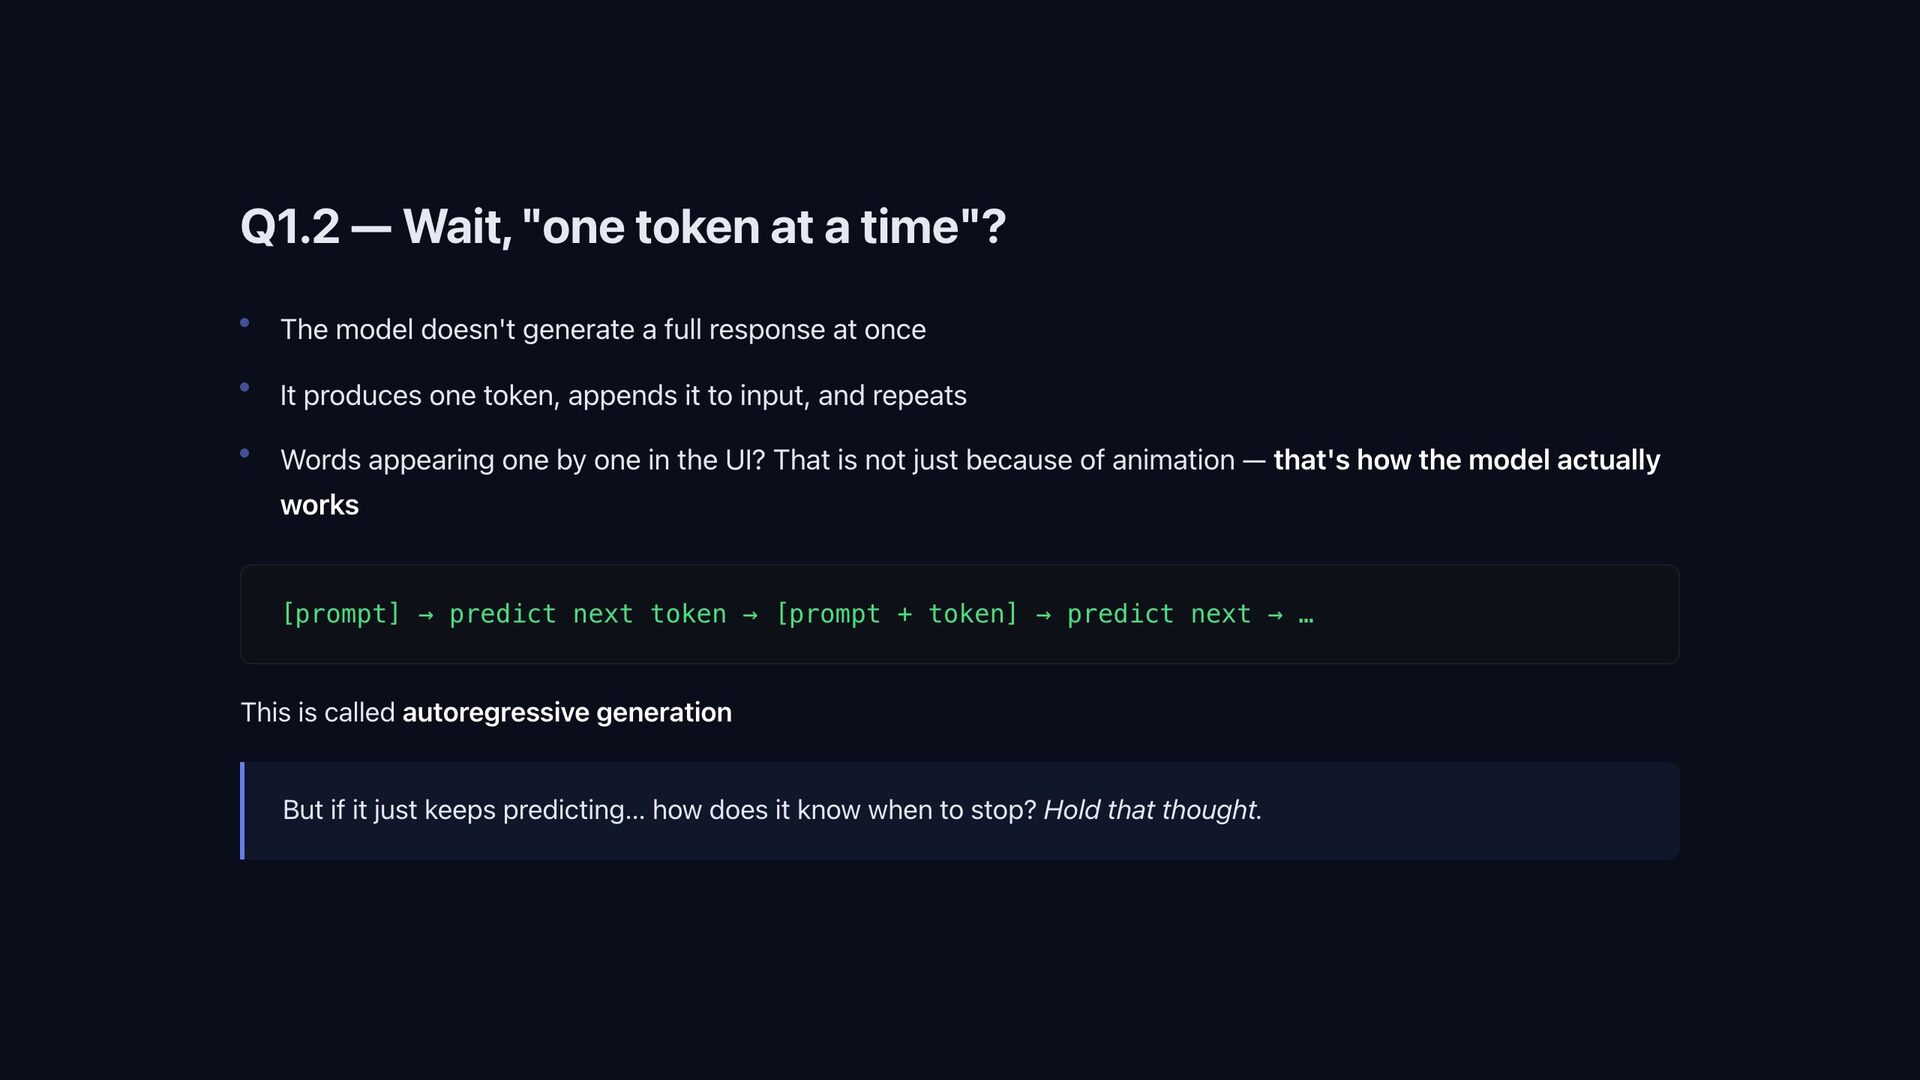The image size is (1920, 1080).
Task: Click the trailing ellipsis ending the code line
Action: [x=1306, y=615]
